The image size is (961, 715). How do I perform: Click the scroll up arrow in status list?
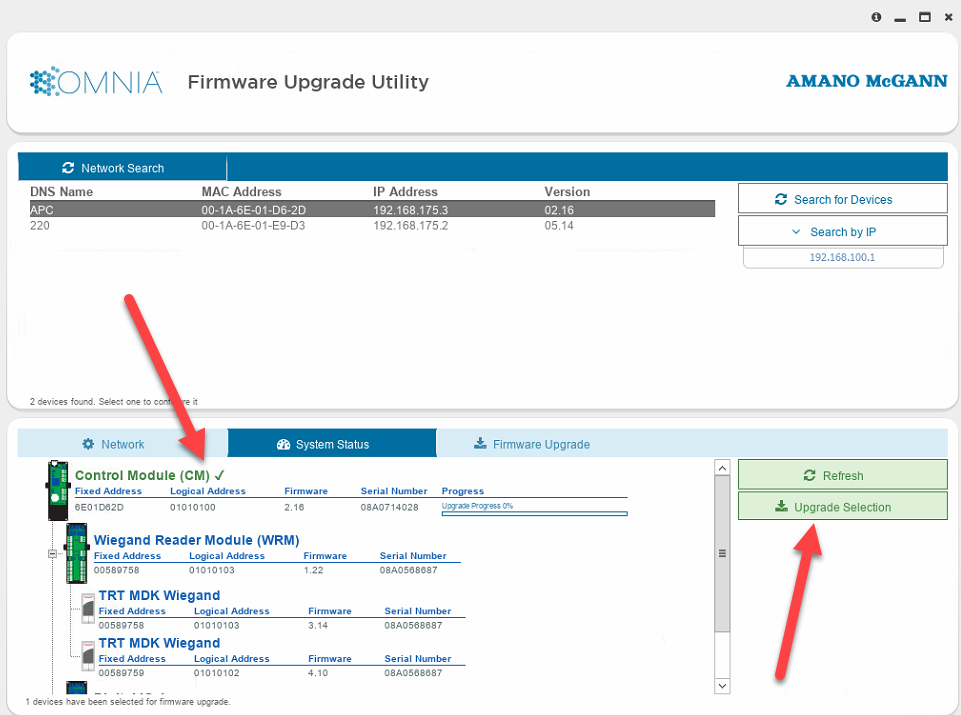click(722, 468)
